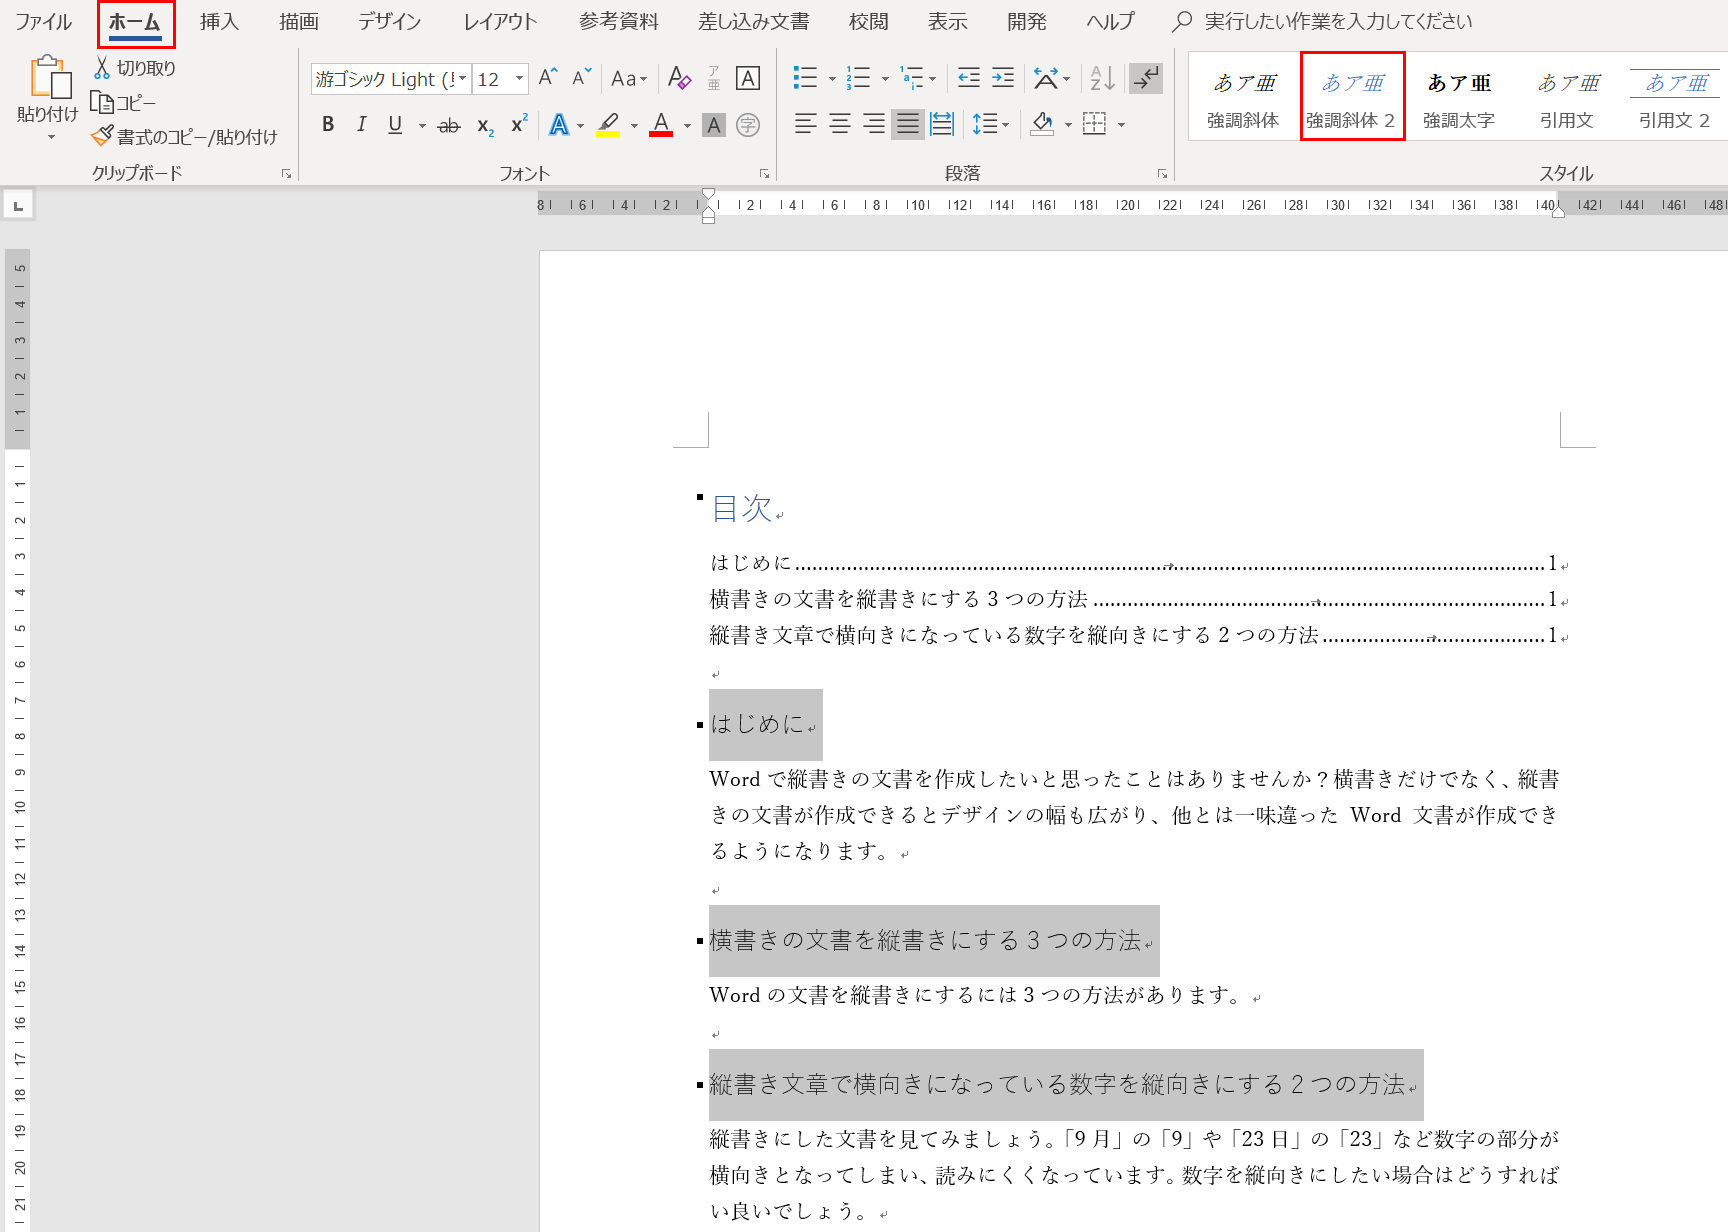Select the Format Painter (書式のコピー/貼り付け) brush
This screenshot has width=1728, height=1232.
[101, 136]
